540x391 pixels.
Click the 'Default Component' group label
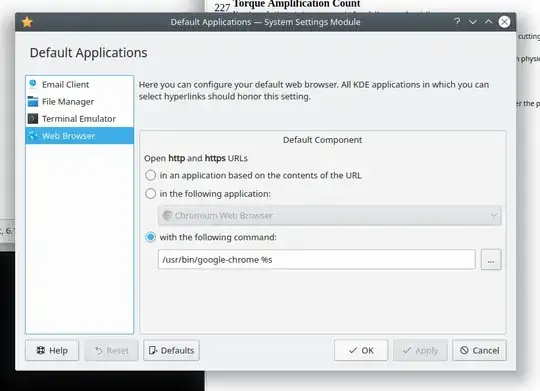tap(322, 140)
